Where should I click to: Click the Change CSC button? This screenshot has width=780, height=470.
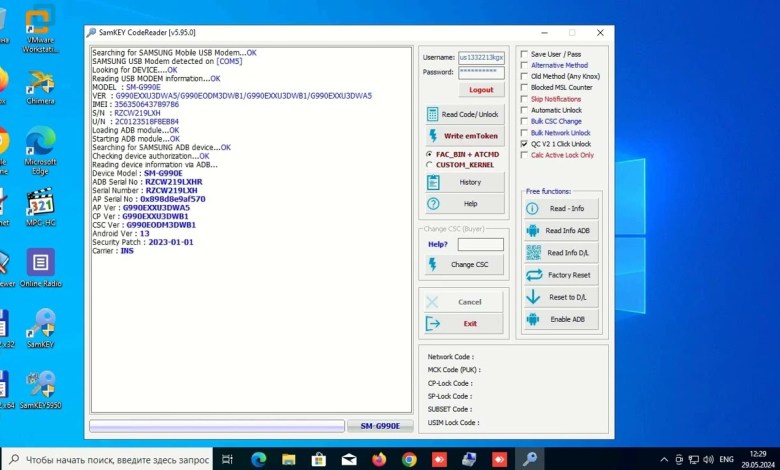coord(464,264)
